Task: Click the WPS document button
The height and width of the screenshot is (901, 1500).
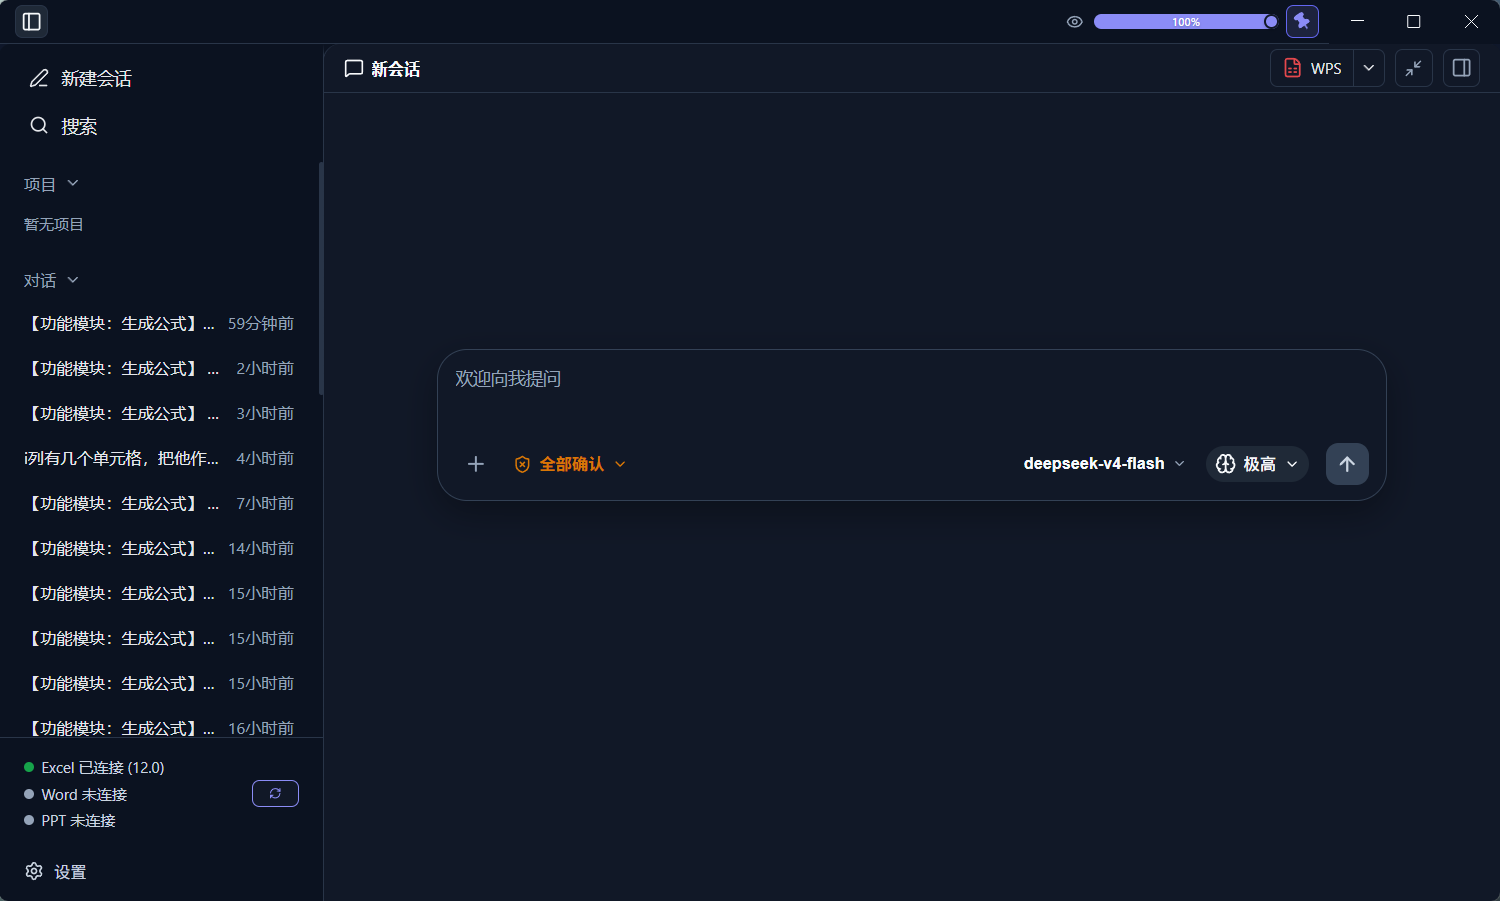Action: [1312, 68]
